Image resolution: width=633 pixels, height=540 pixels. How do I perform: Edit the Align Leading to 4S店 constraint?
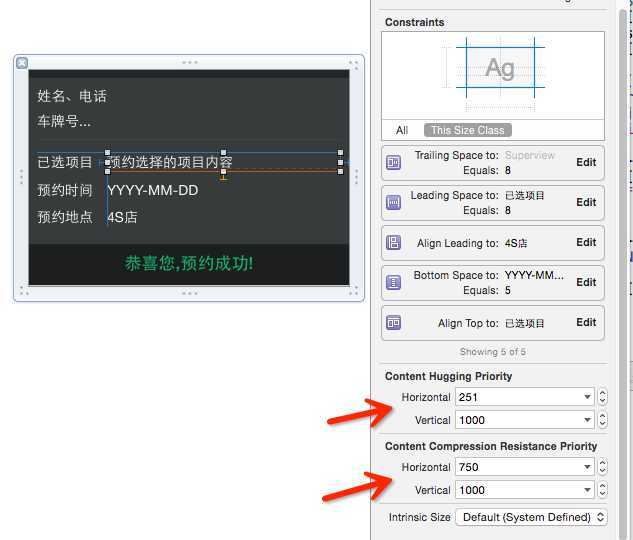586,242
